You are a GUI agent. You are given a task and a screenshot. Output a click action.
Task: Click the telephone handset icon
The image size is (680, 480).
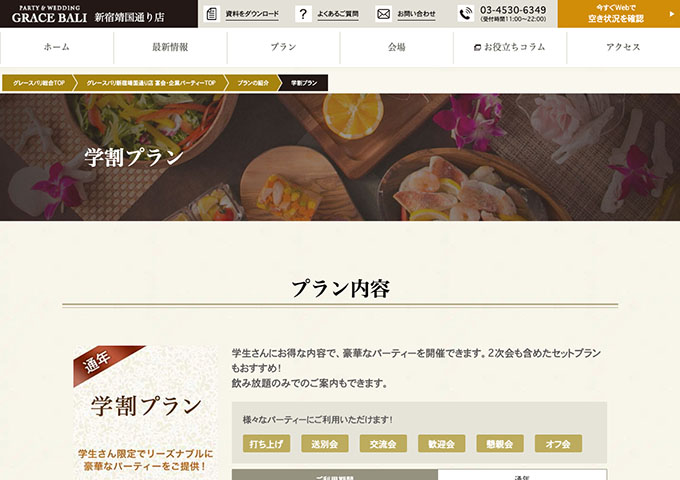[x=466, y=14]
